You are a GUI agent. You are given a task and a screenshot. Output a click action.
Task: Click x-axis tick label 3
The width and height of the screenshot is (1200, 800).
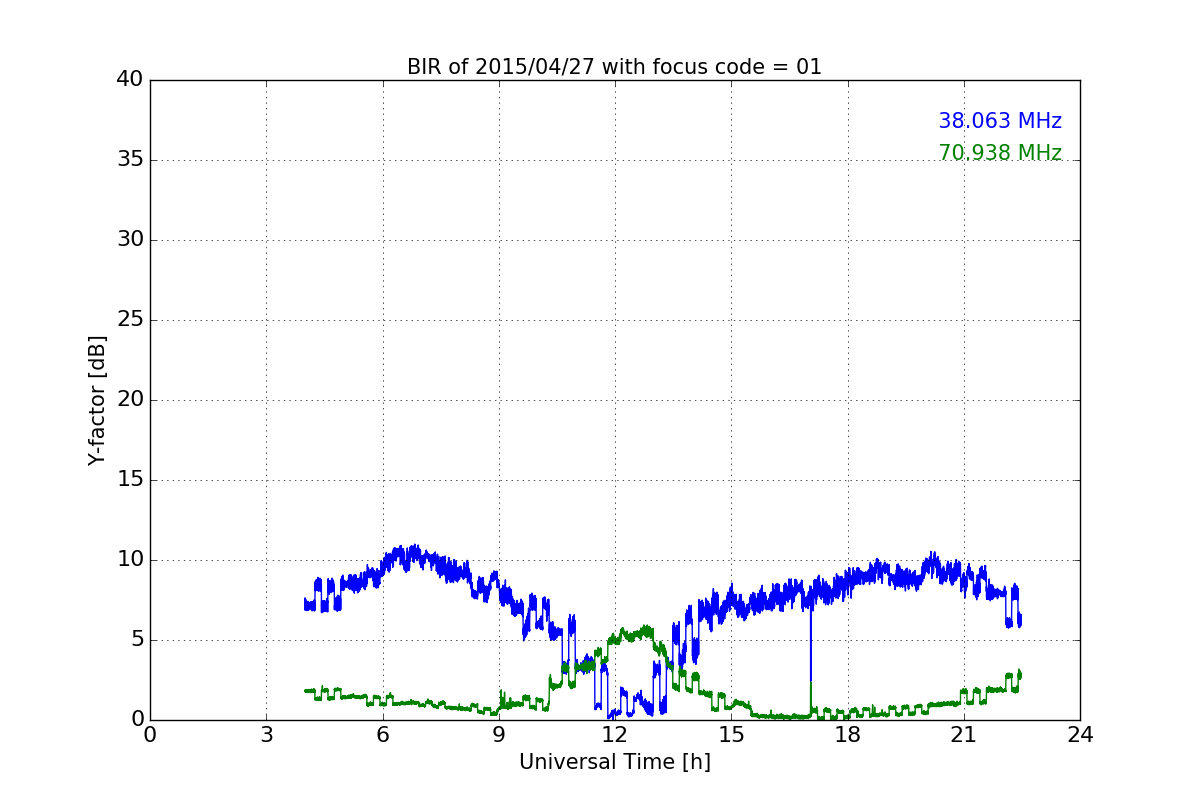click(266, 735)
